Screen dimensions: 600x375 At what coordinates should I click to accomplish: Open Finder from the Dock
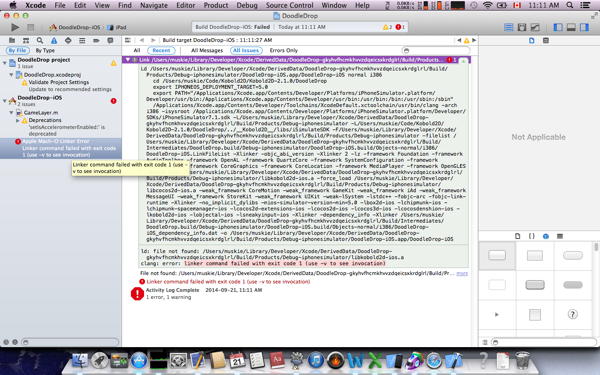[80, 360]
